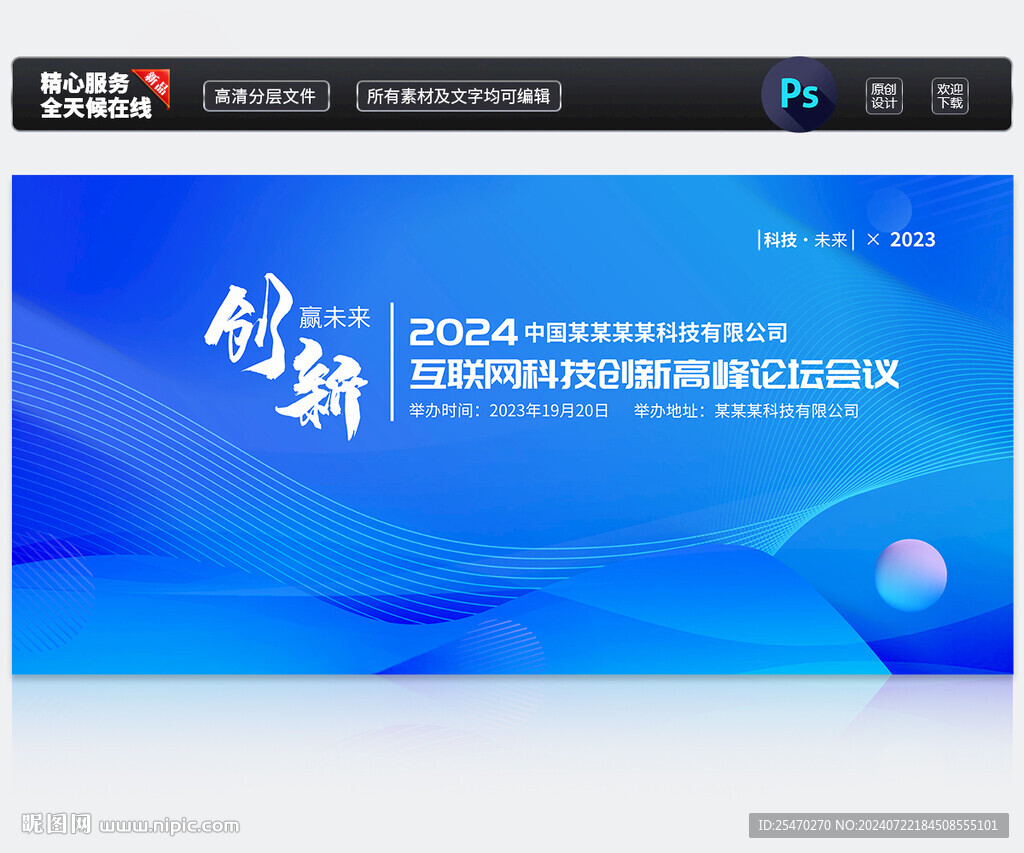Open the banner design preview image
Screen dimensions: 1024x853
tap(512, 424)
